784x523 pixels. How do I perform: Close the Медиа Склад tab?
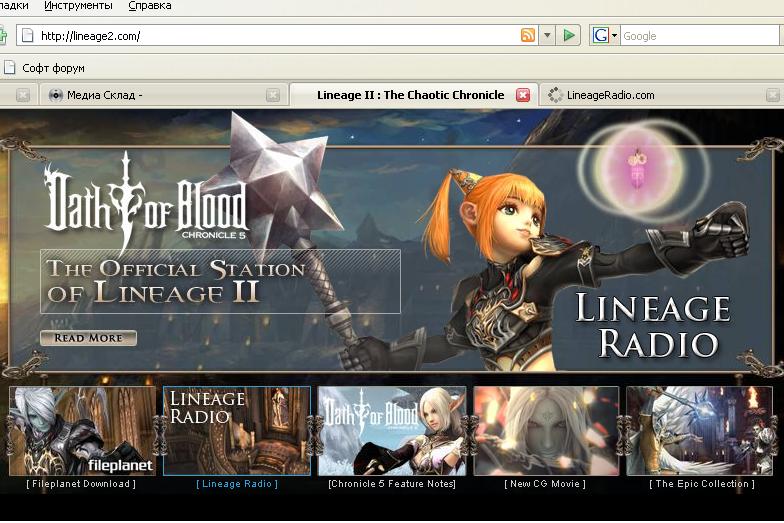tap(272, 95)
